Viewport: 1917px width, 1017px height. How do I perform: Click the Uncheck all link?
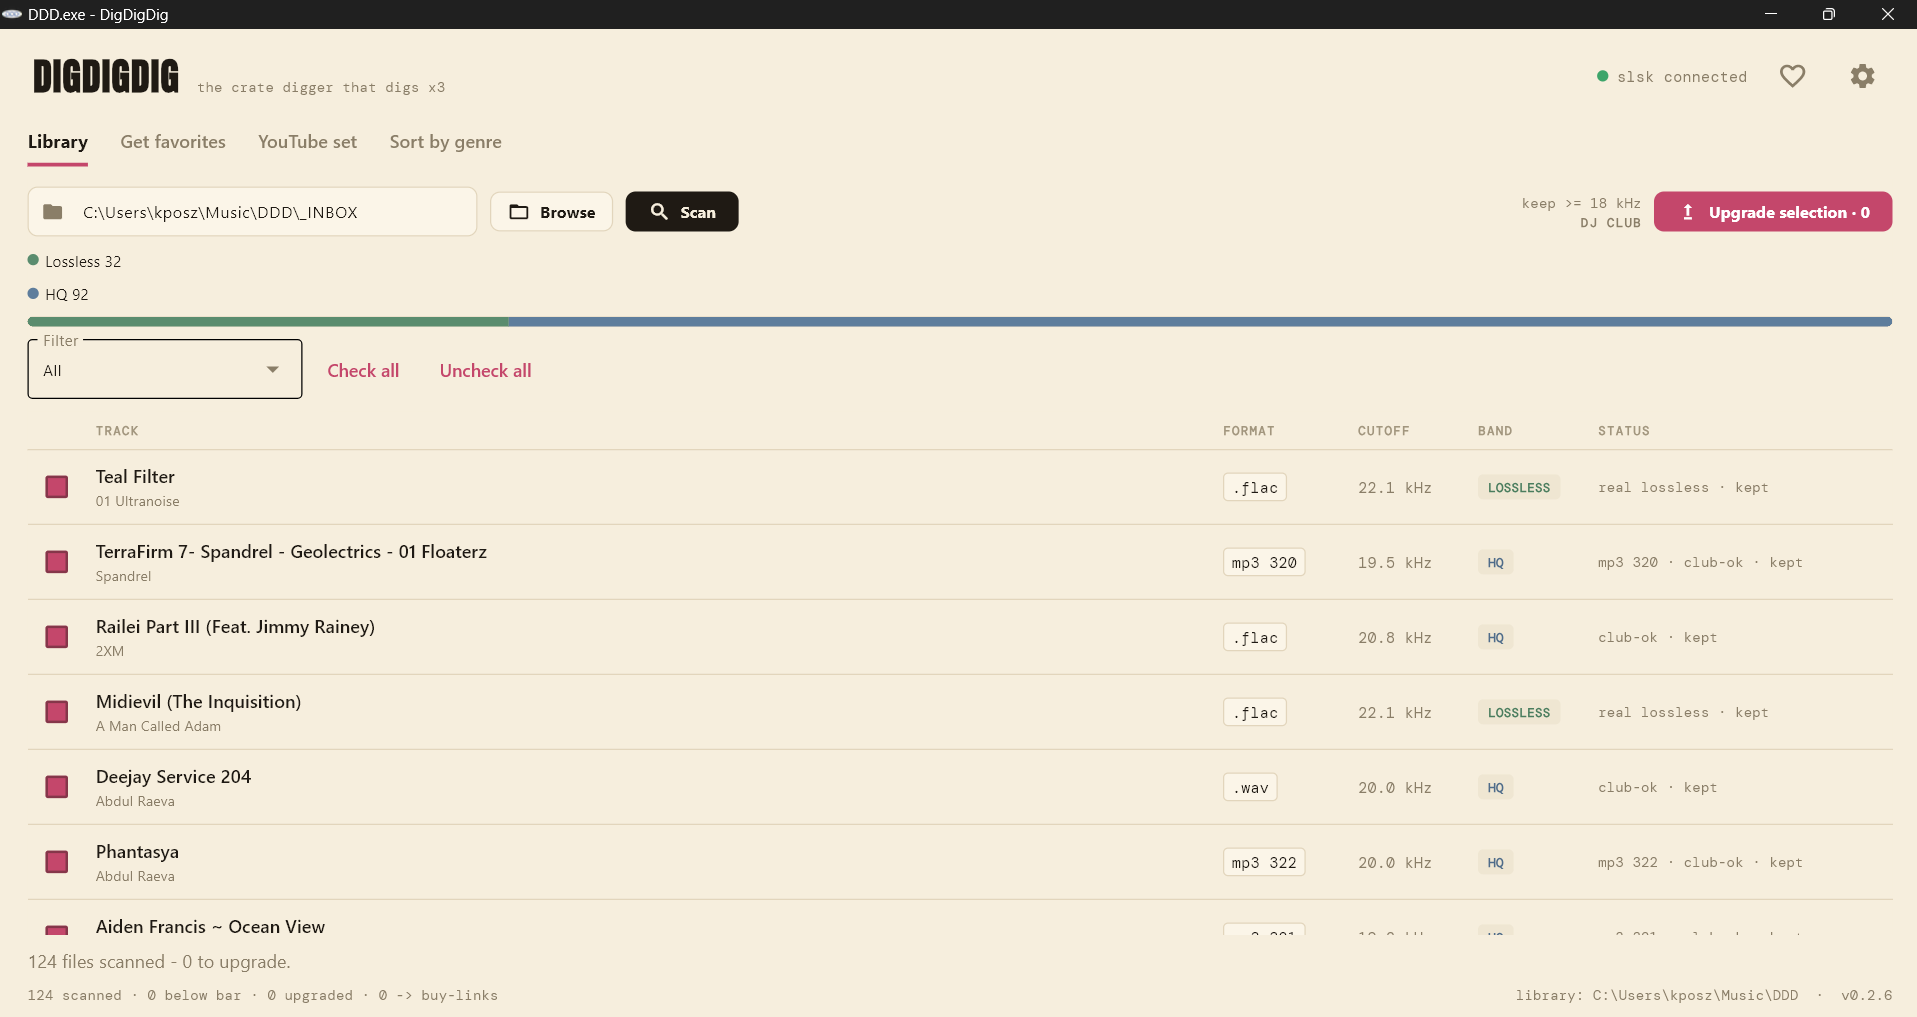486,371
